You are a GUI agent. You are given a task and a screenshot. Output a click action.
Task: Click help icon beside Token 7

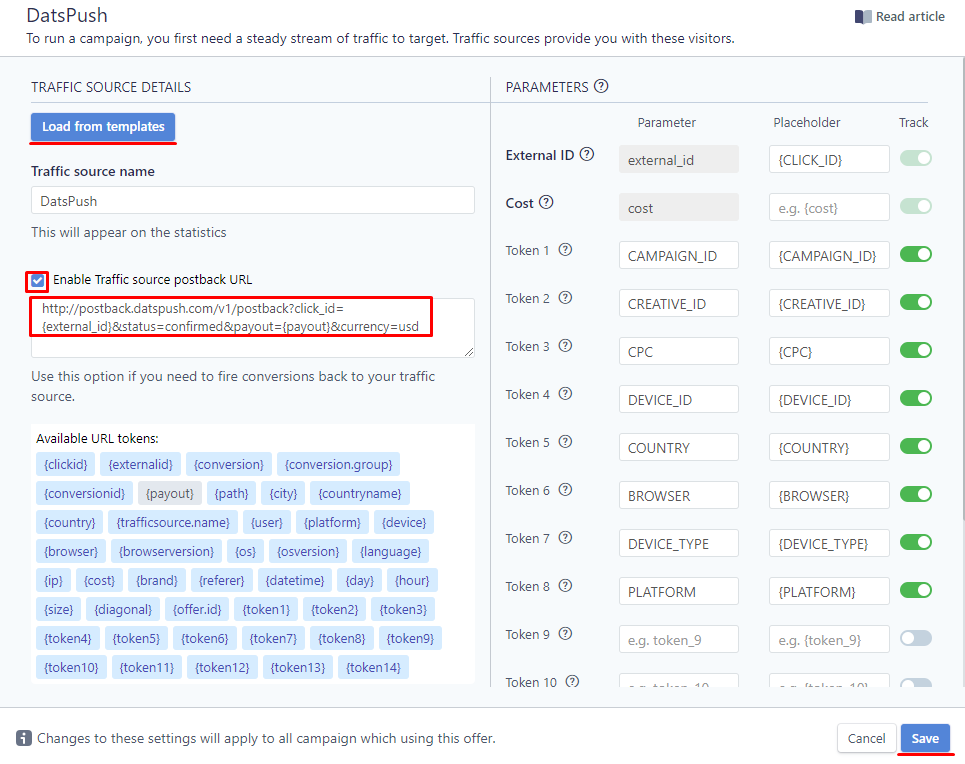(x=565, y=537)
